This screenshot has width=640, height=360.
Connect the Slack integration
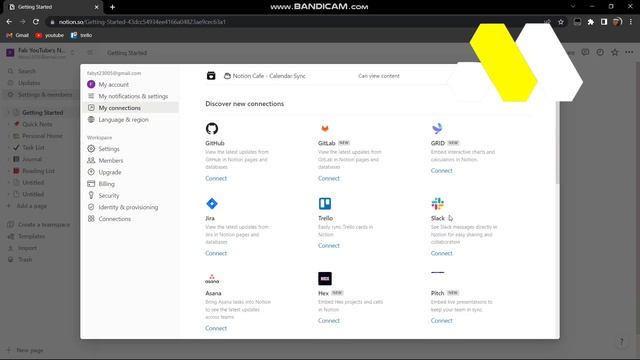pos(442,253)
